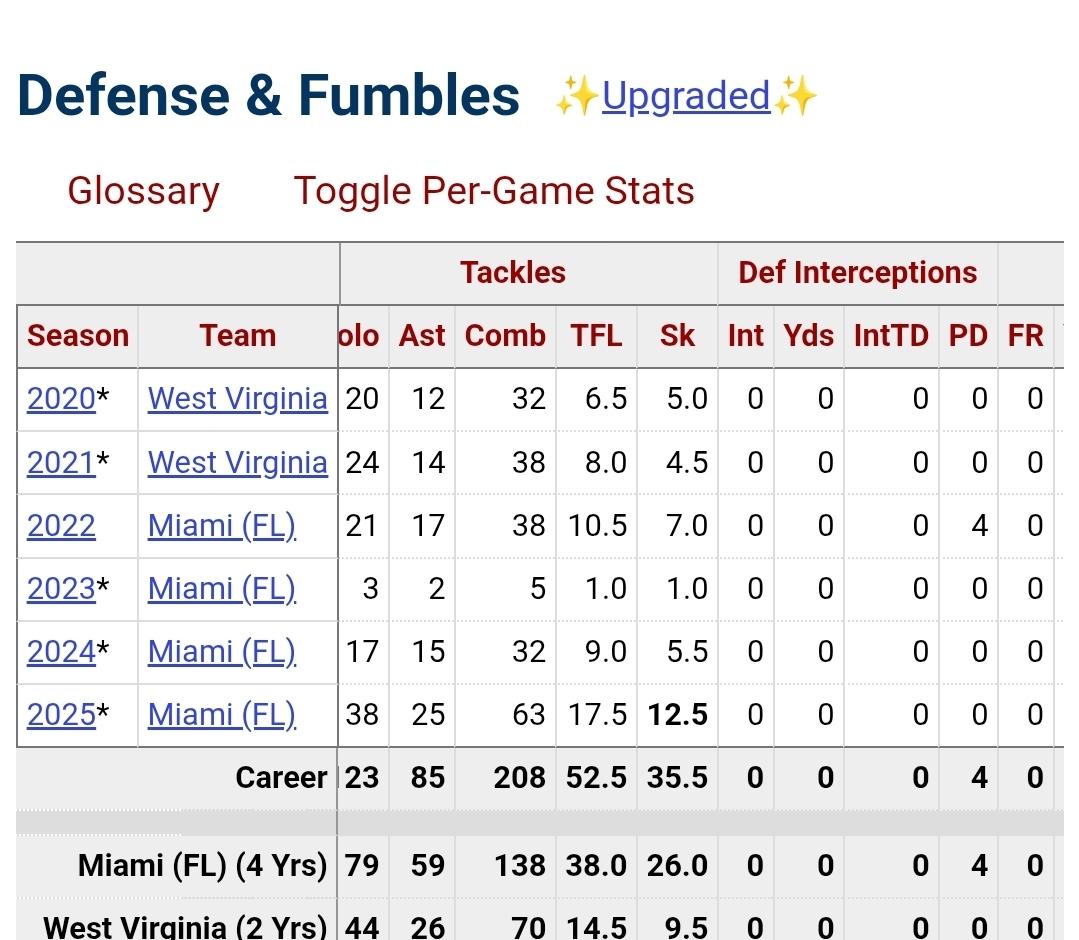Sort table by TFL column
Image resolution: width=1079 pixels, height=940 pixels.
click(x=596, y=335)
